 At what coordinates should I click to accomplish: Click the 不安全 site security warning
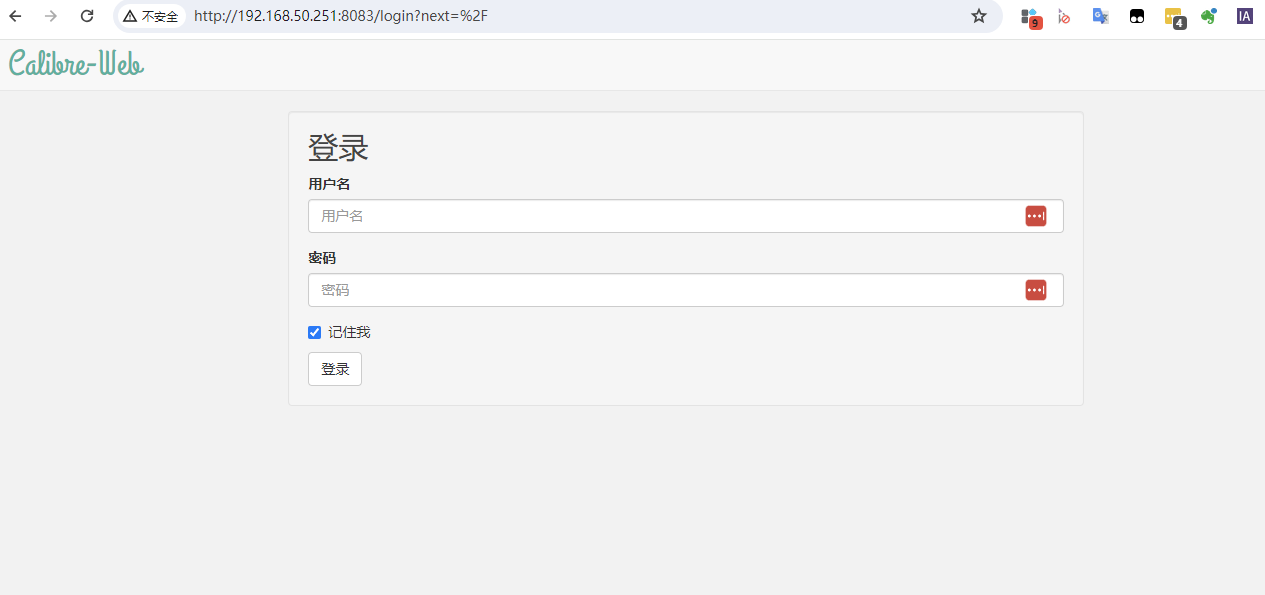pyautogui.click(x=151, y=16)
